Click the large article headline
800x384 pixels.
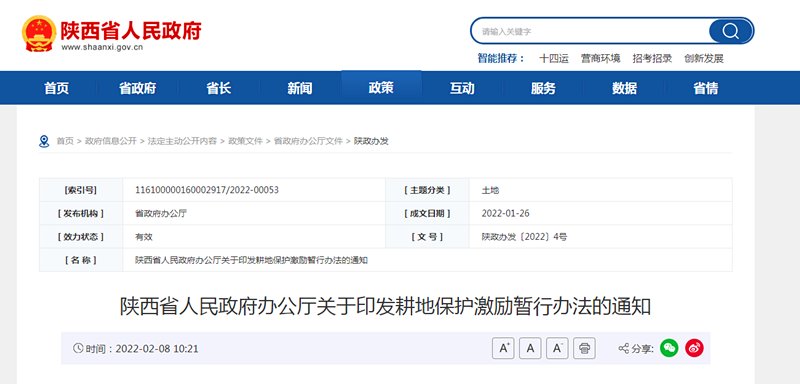pos(385,307)
